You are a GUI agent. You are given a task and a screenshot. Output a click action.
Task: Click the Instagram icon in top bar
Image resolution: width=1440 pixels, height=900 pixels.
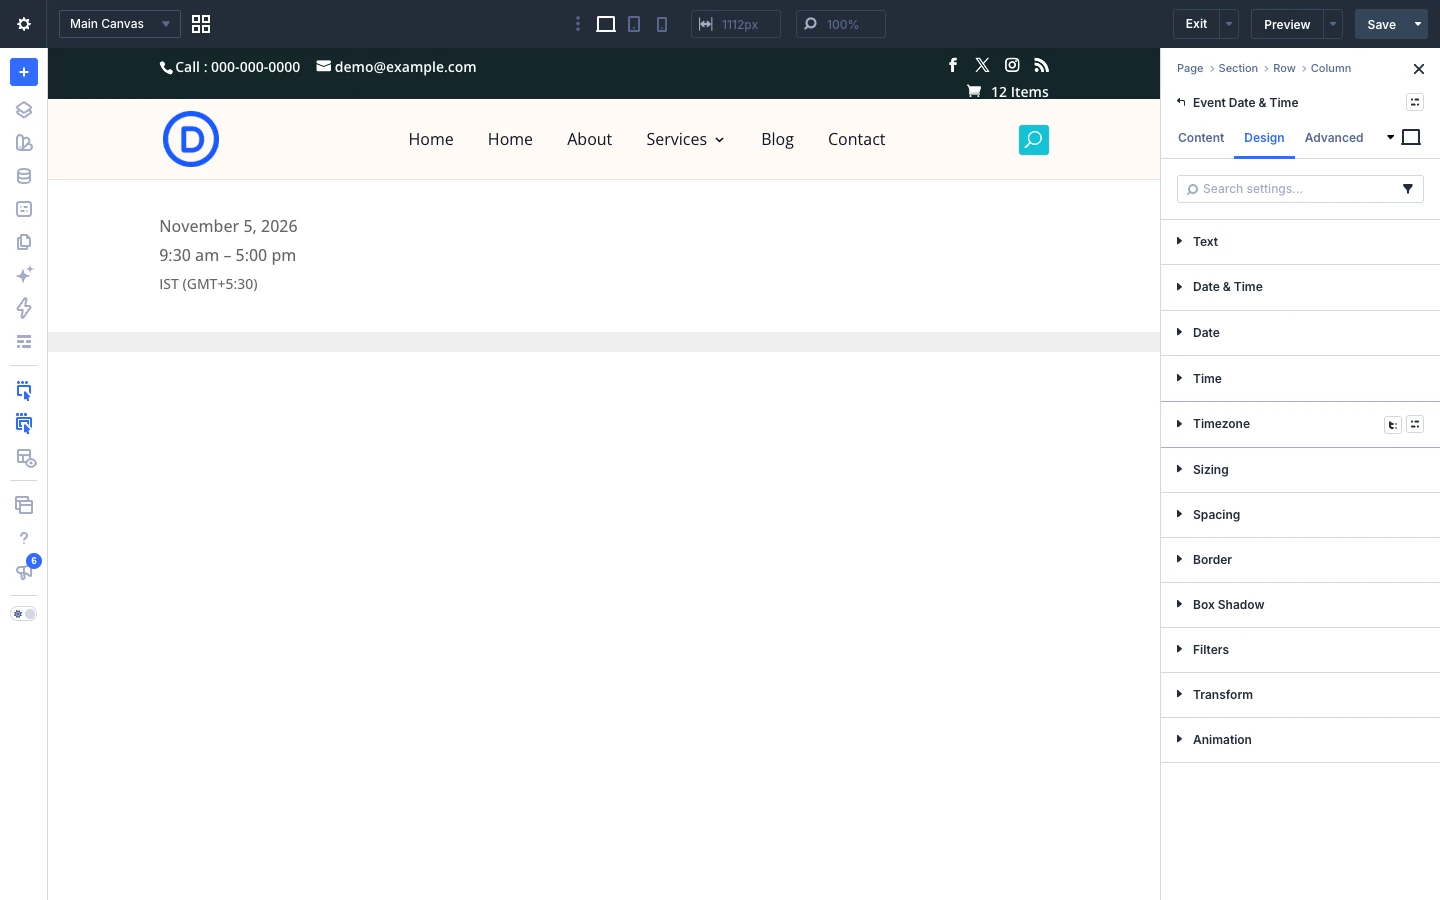click(x=1012, y=65)
